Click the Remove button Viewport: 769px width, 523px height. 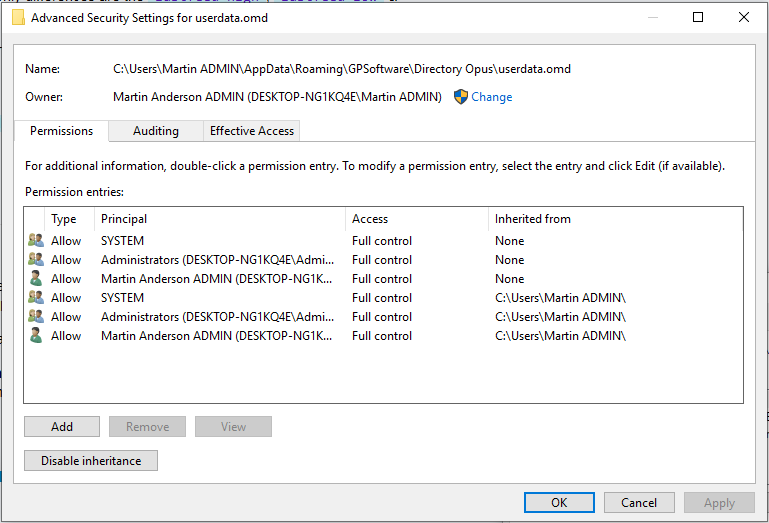pyautogui.click(x=147, y=427)
